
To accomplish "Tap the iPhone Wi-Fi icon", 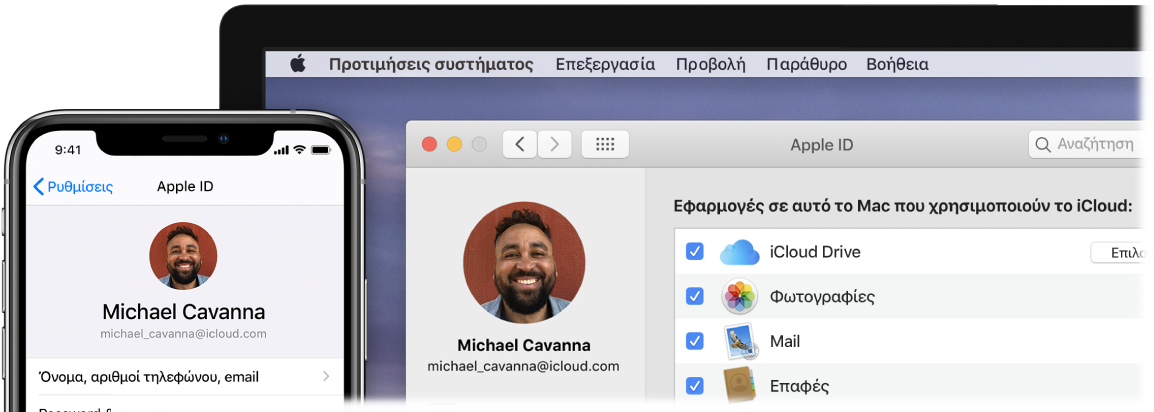I will pyautogui.click(x=300, y=150).
